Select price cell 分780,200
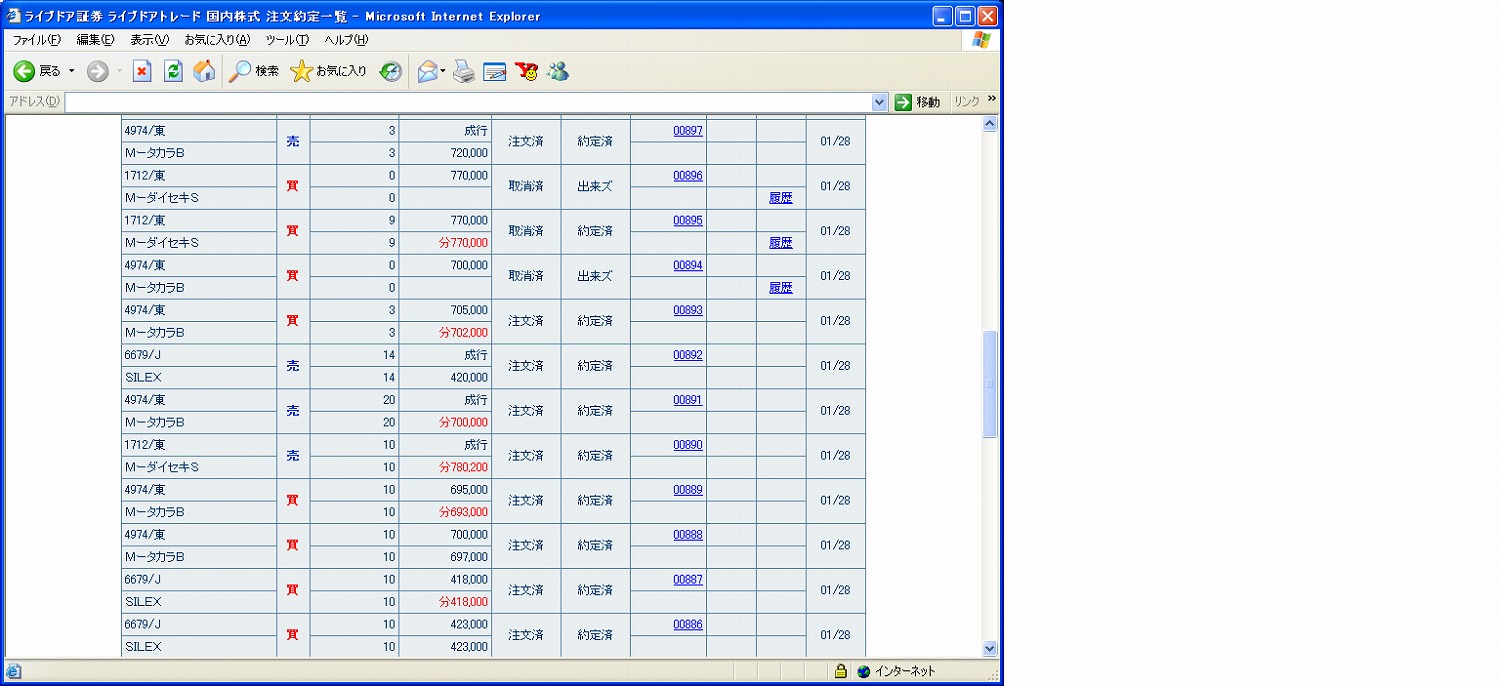The image size is (1500, 686). 464,467
